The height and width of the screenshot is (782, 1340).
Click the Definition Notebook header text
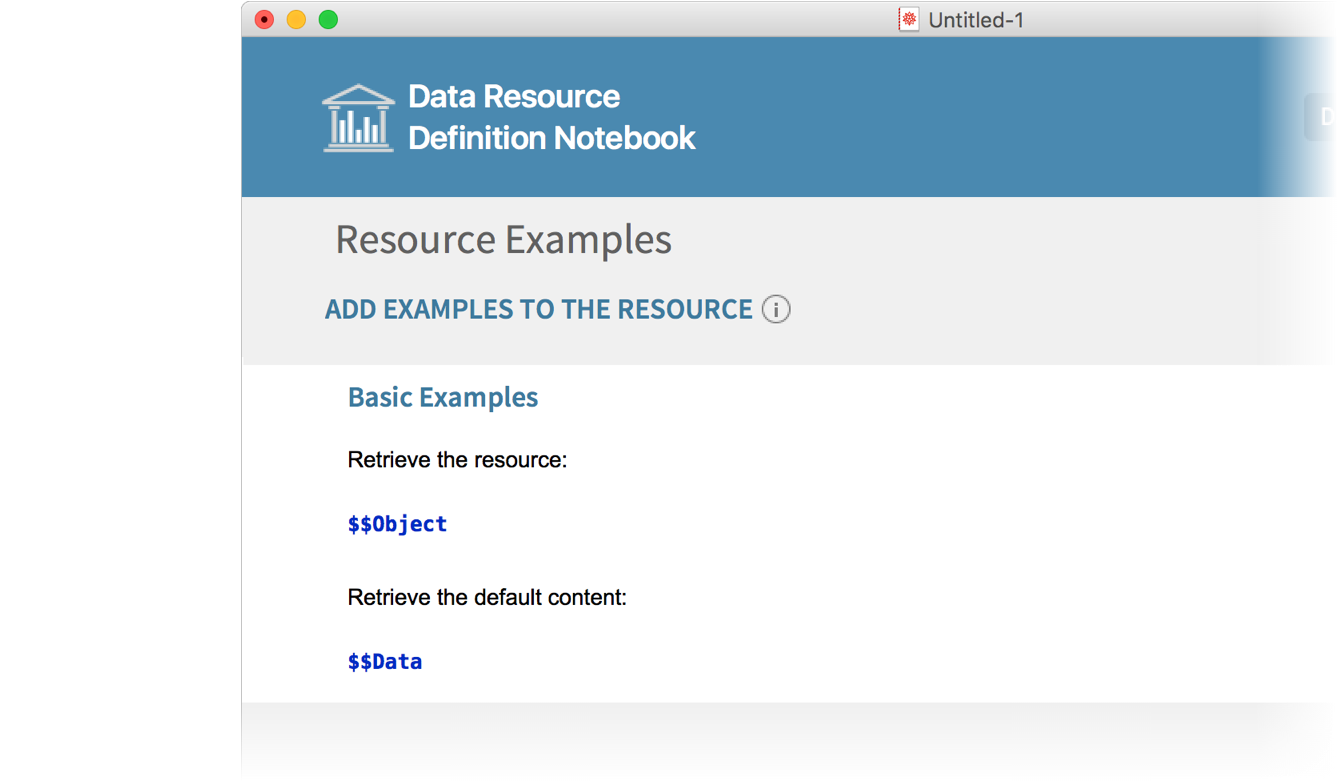click(551, 138)
